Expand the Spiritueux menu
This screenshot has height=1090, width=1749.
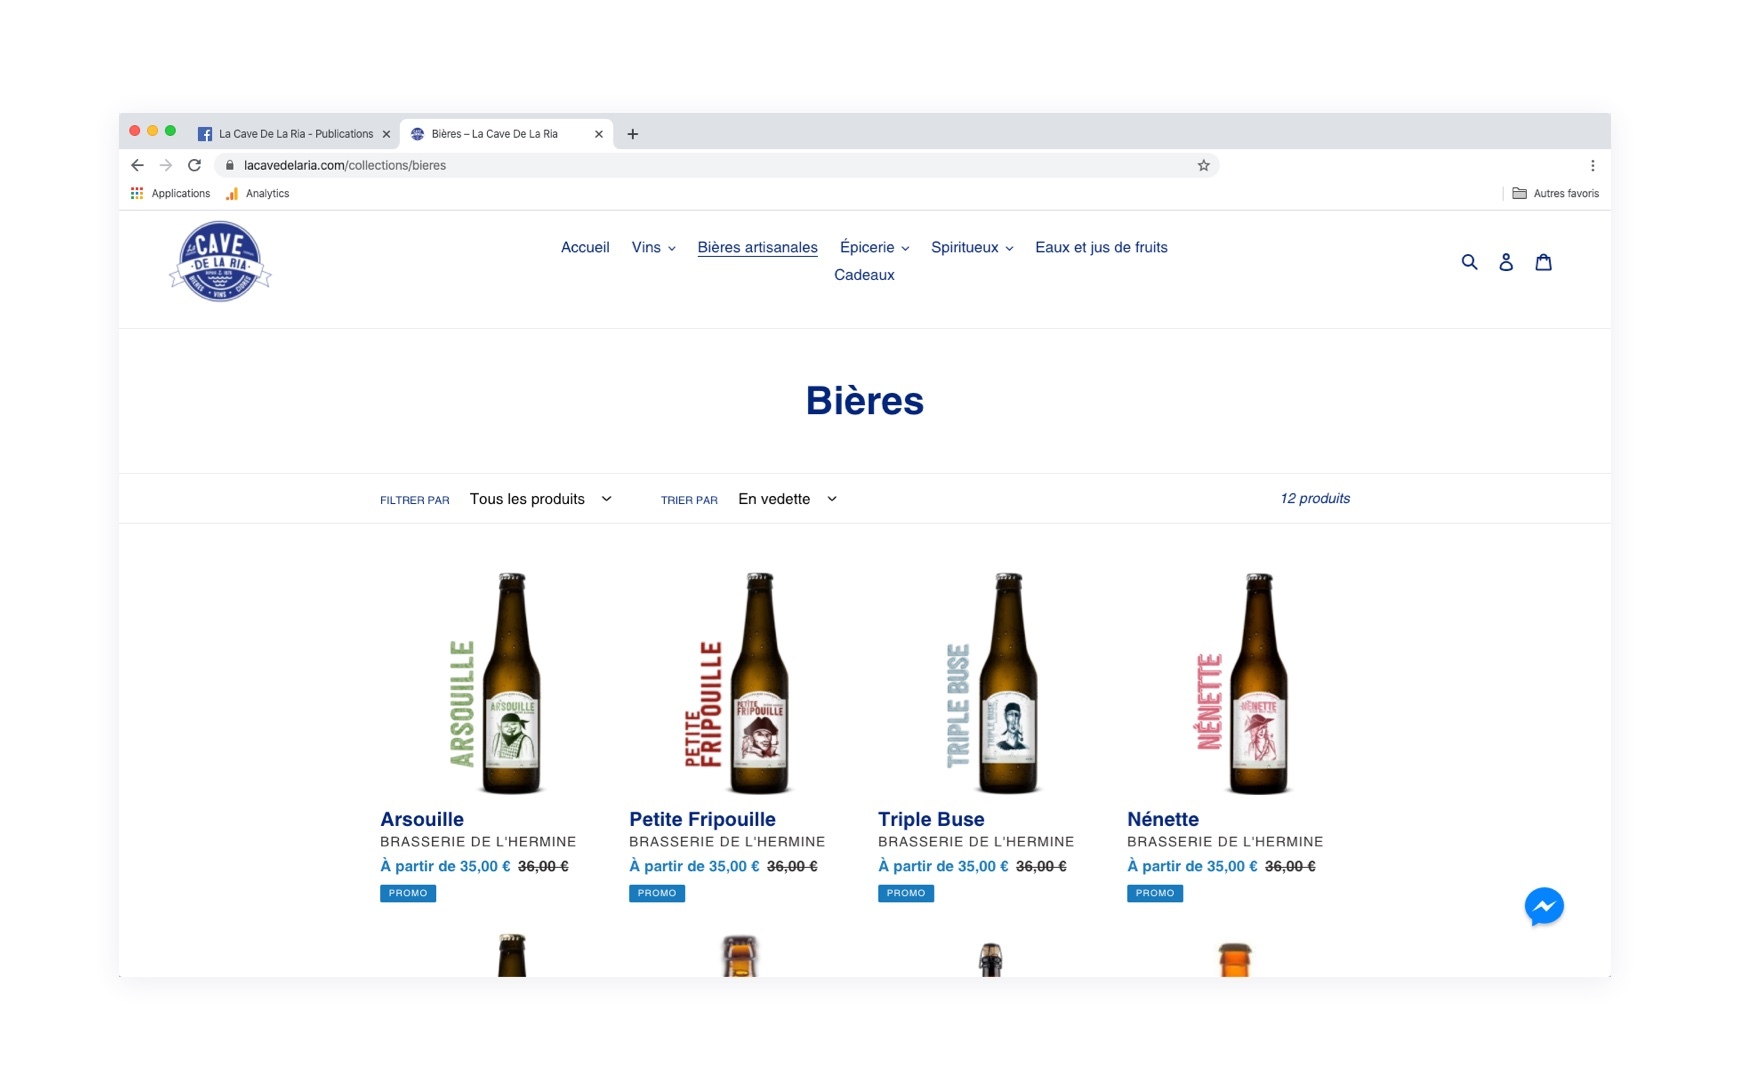(972, 248)
